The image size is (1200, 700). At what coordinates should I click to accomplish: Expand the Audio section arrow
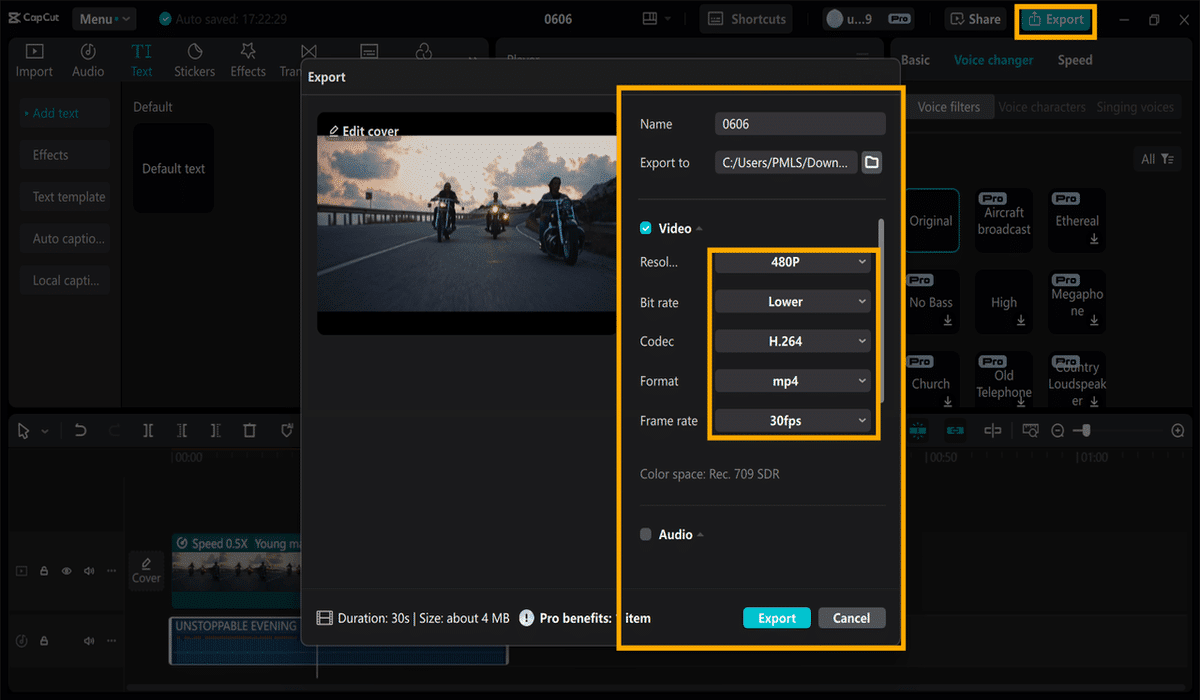(x=700, y=535)
